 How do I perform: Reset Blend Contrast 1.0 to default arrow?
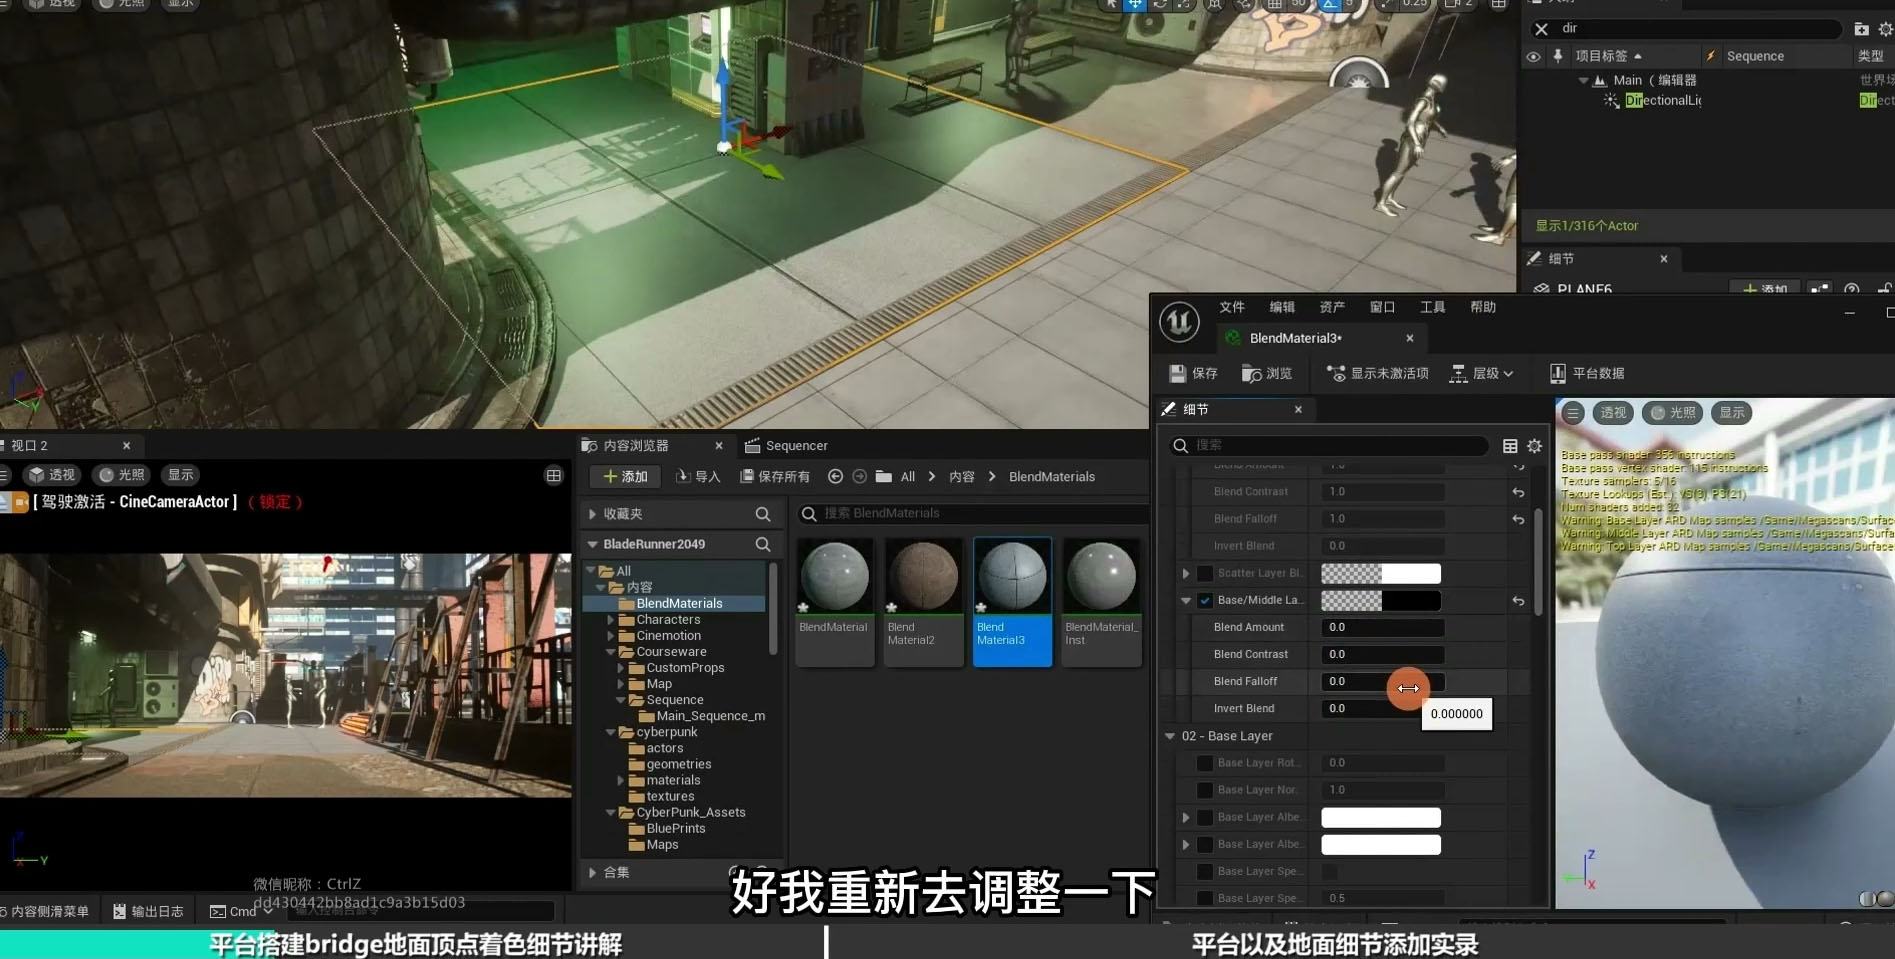[1518, 492]
